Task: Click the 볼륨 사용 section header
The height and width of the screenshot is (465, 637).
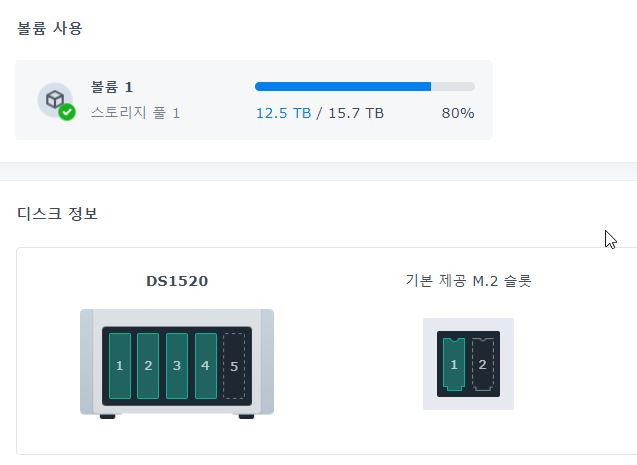Action: coord(50,28)
